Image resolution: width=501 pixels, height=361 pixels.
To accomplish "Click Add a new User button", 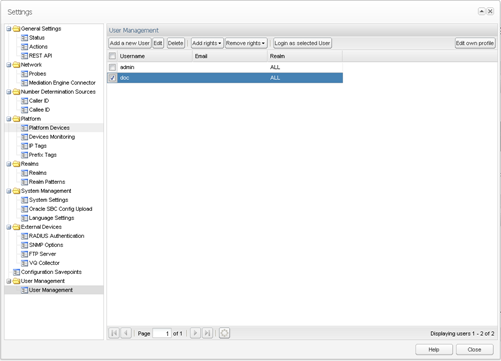I will point(130,43).
